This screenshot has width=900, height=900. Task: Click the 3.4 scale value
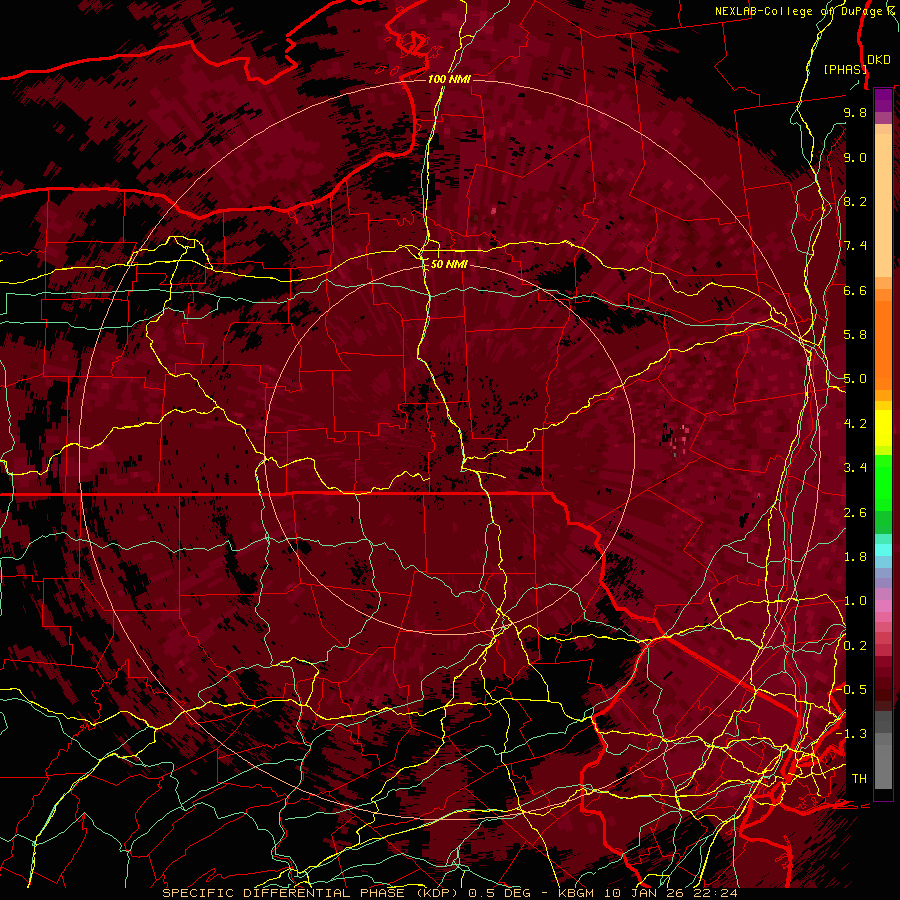[855, 468]
